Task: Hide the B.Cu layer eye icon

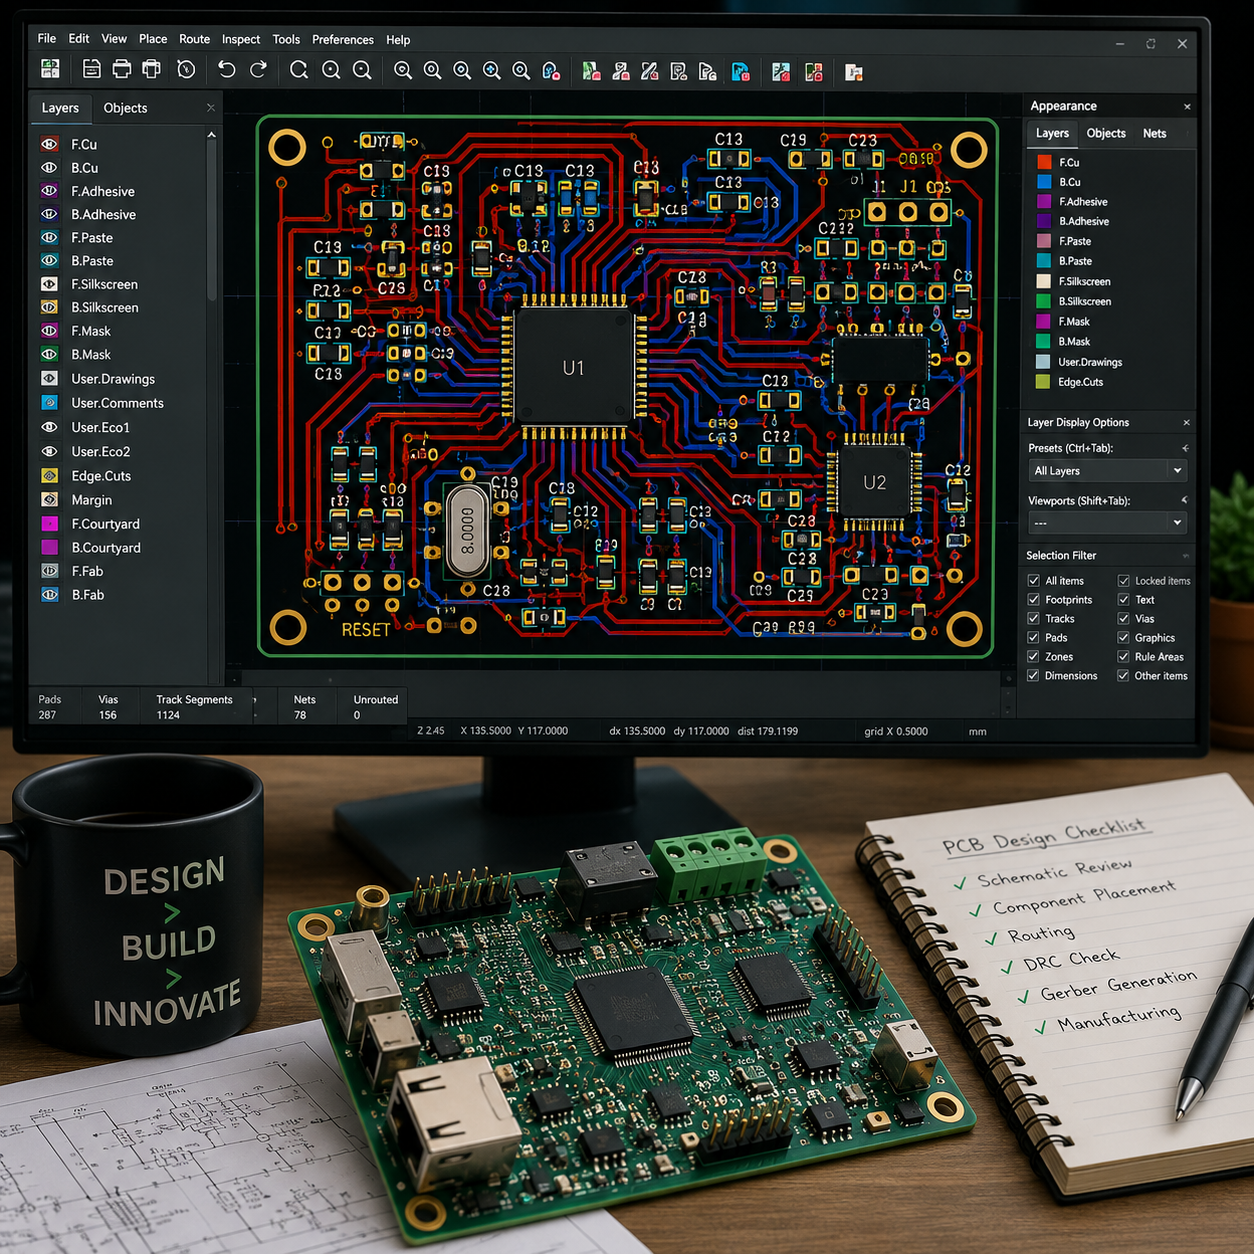Action: [49, 168]
